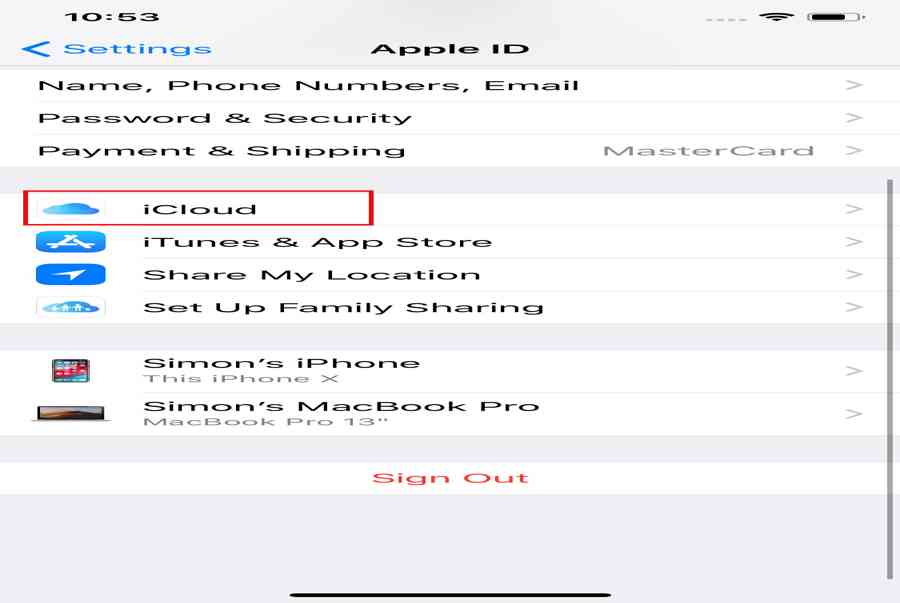Screen dimensions: 900x603
Task: Tap the Share My Location arrow icon
Action: (x=71, y=274)
